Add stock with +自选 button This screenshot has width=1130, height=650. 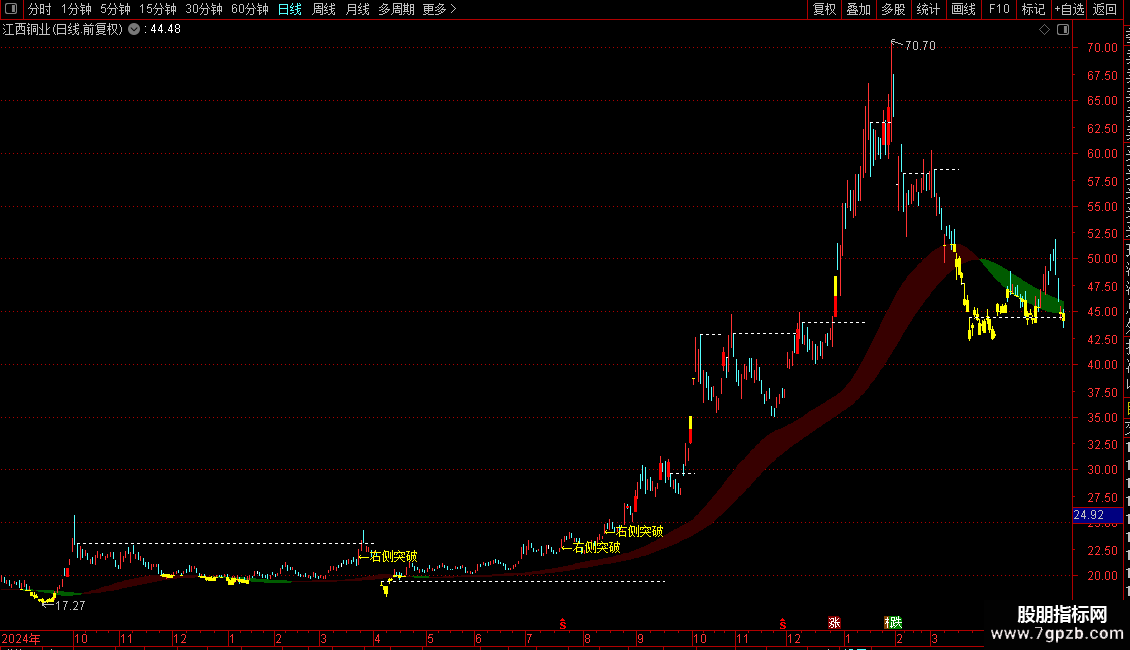tap(1069, 9)
